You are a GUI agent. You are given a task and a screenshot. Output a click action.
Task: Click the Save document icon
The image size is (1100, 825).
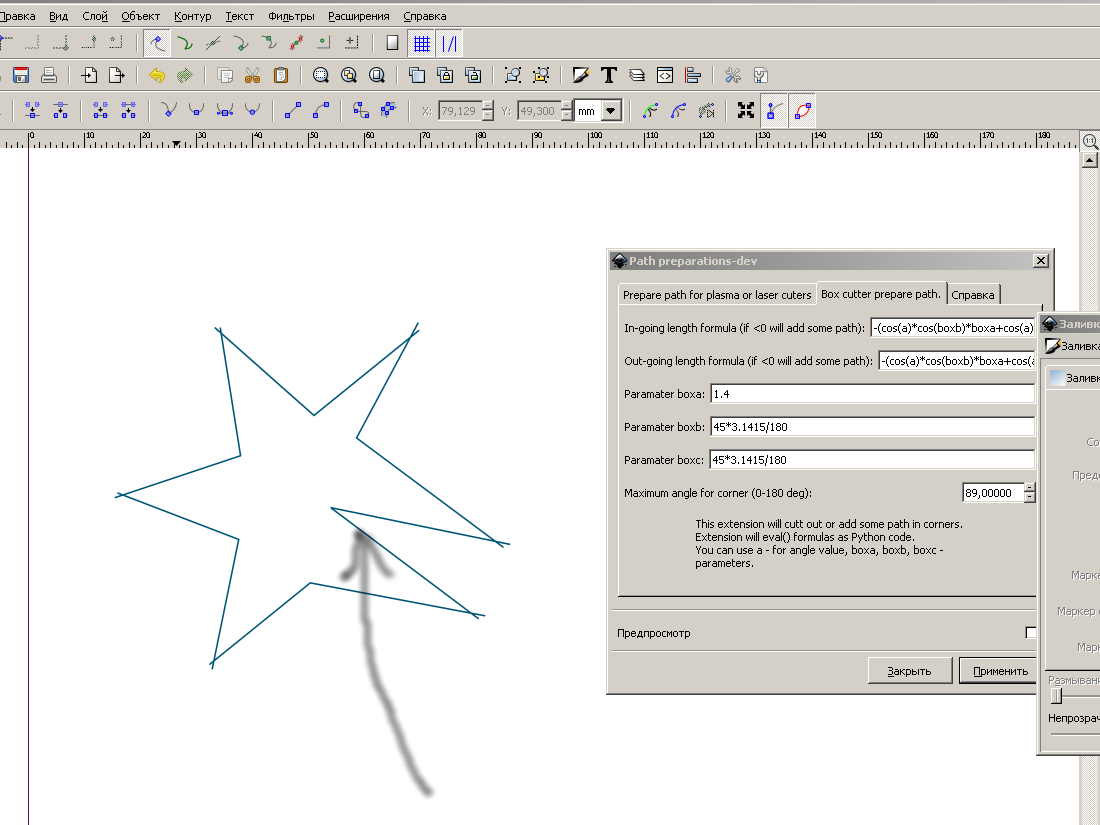point(21,75)
